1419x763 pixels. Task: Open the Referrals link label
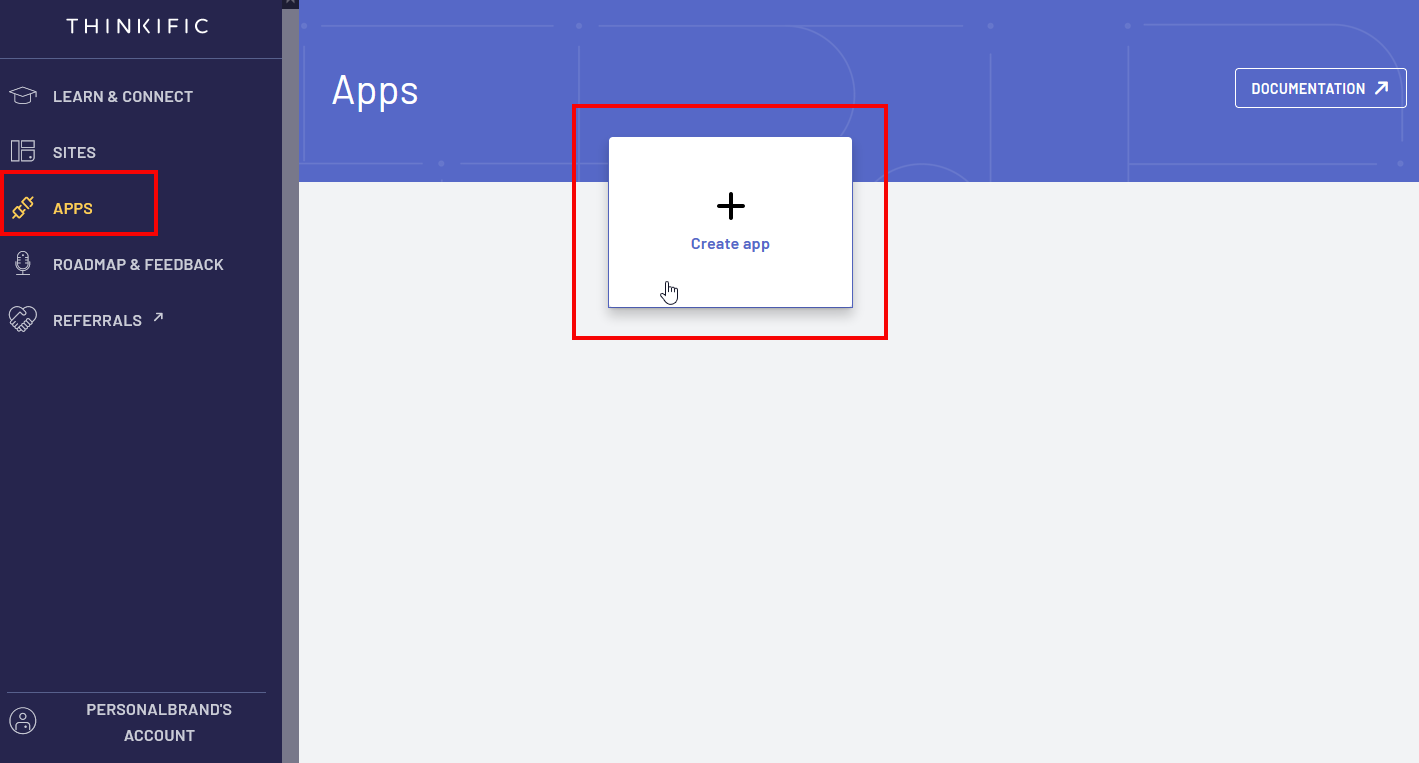97,321
